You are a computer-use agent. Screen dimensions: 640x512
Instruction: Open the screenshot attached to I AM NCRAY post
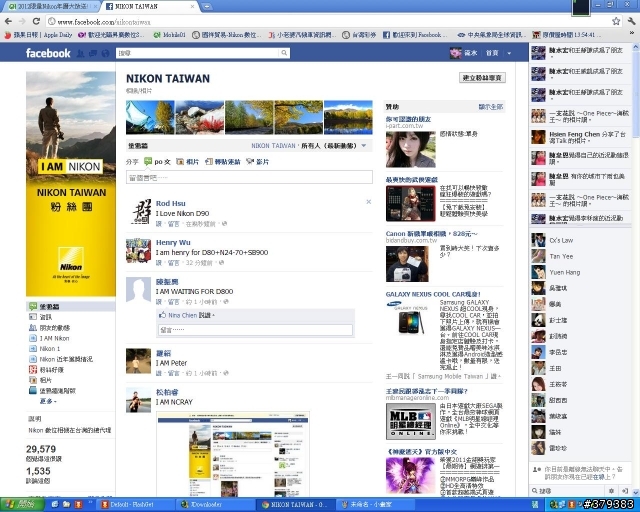click(x=233, y=454)
